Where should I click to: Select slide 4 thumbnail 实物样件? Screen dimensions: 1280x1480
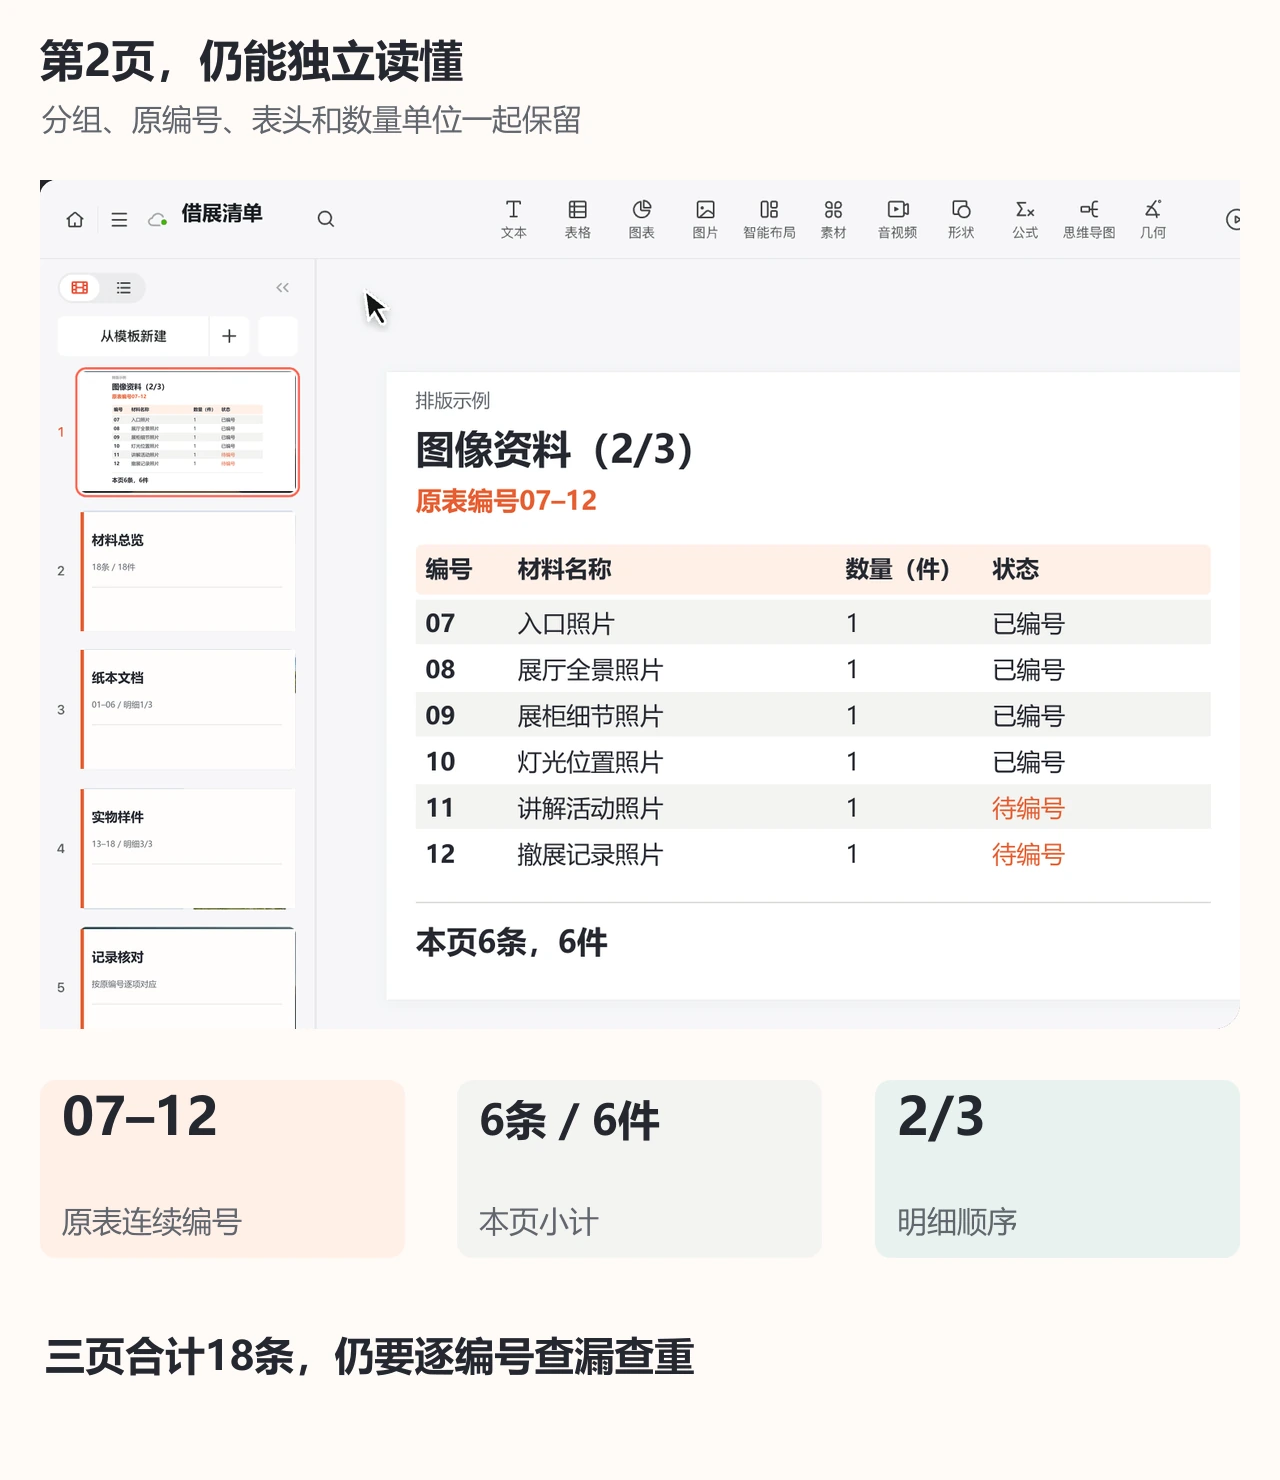point(188,849)
